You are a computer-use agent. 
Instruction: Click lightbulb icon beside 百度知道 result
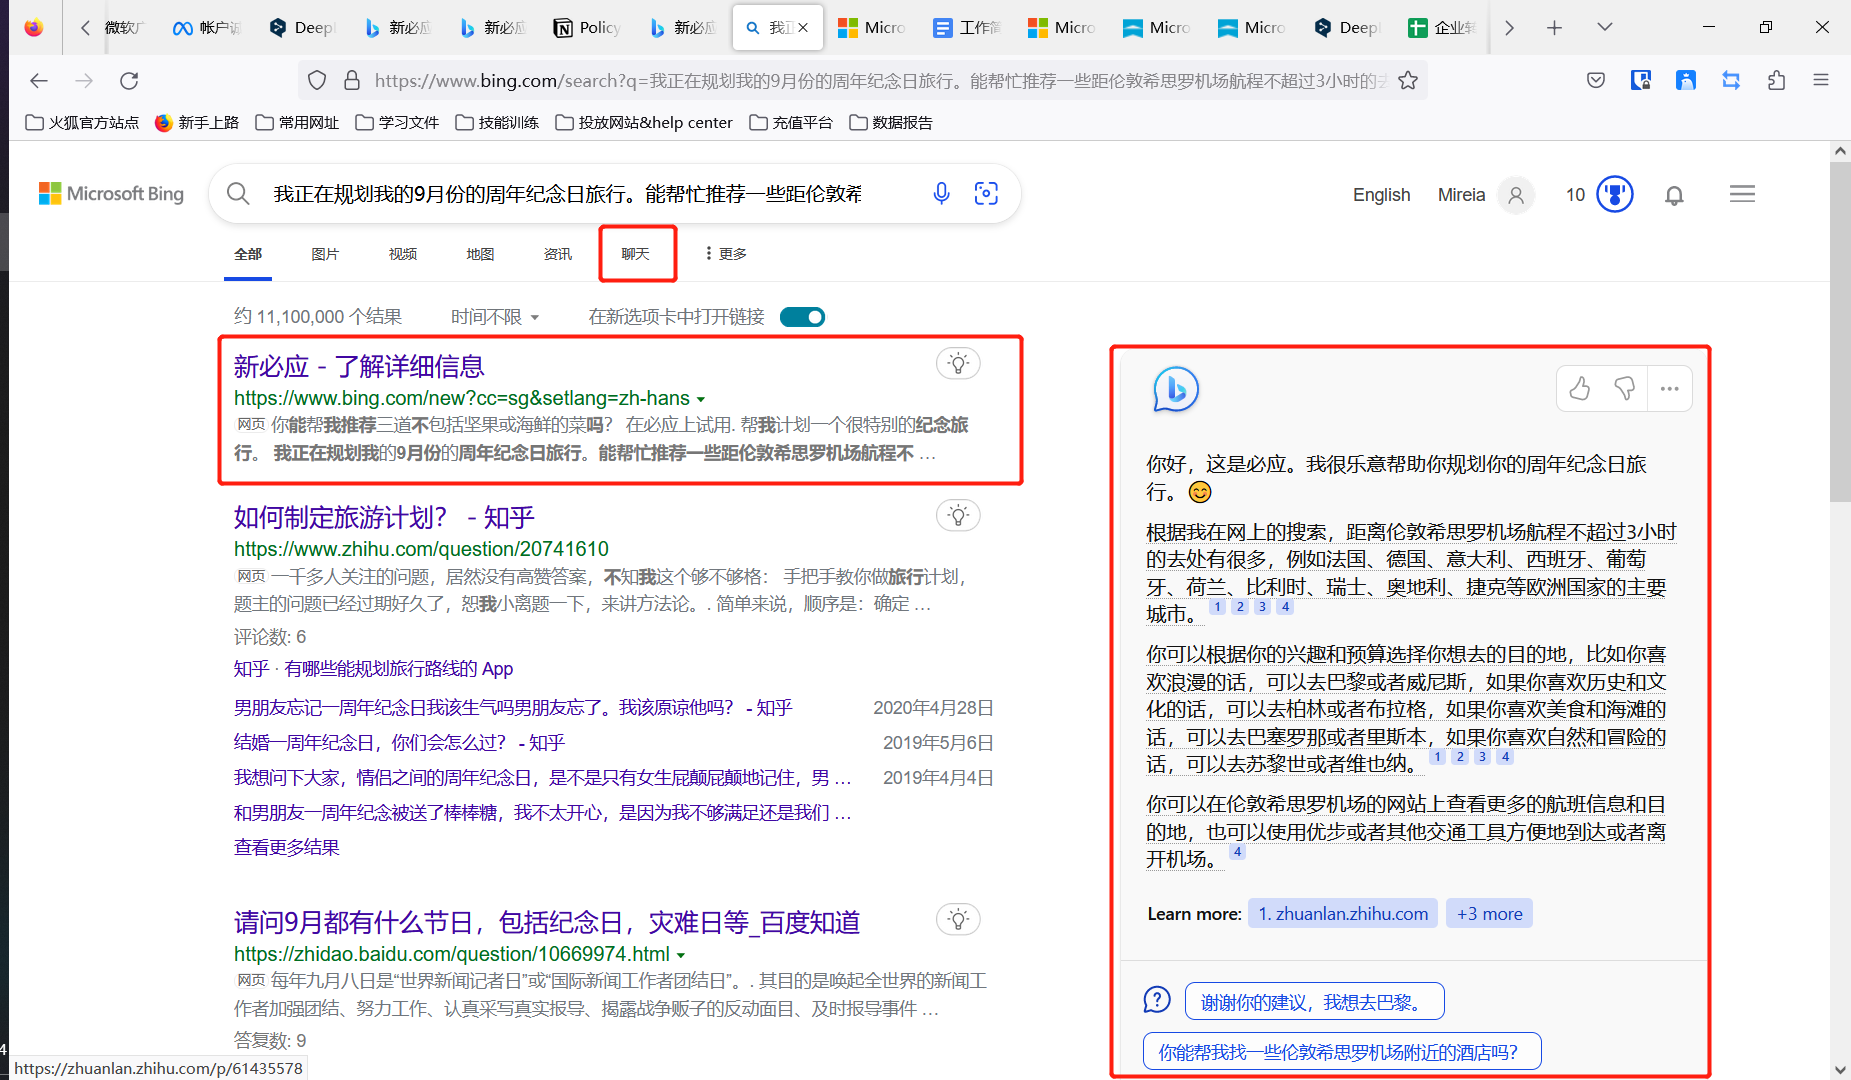(958, 920)
